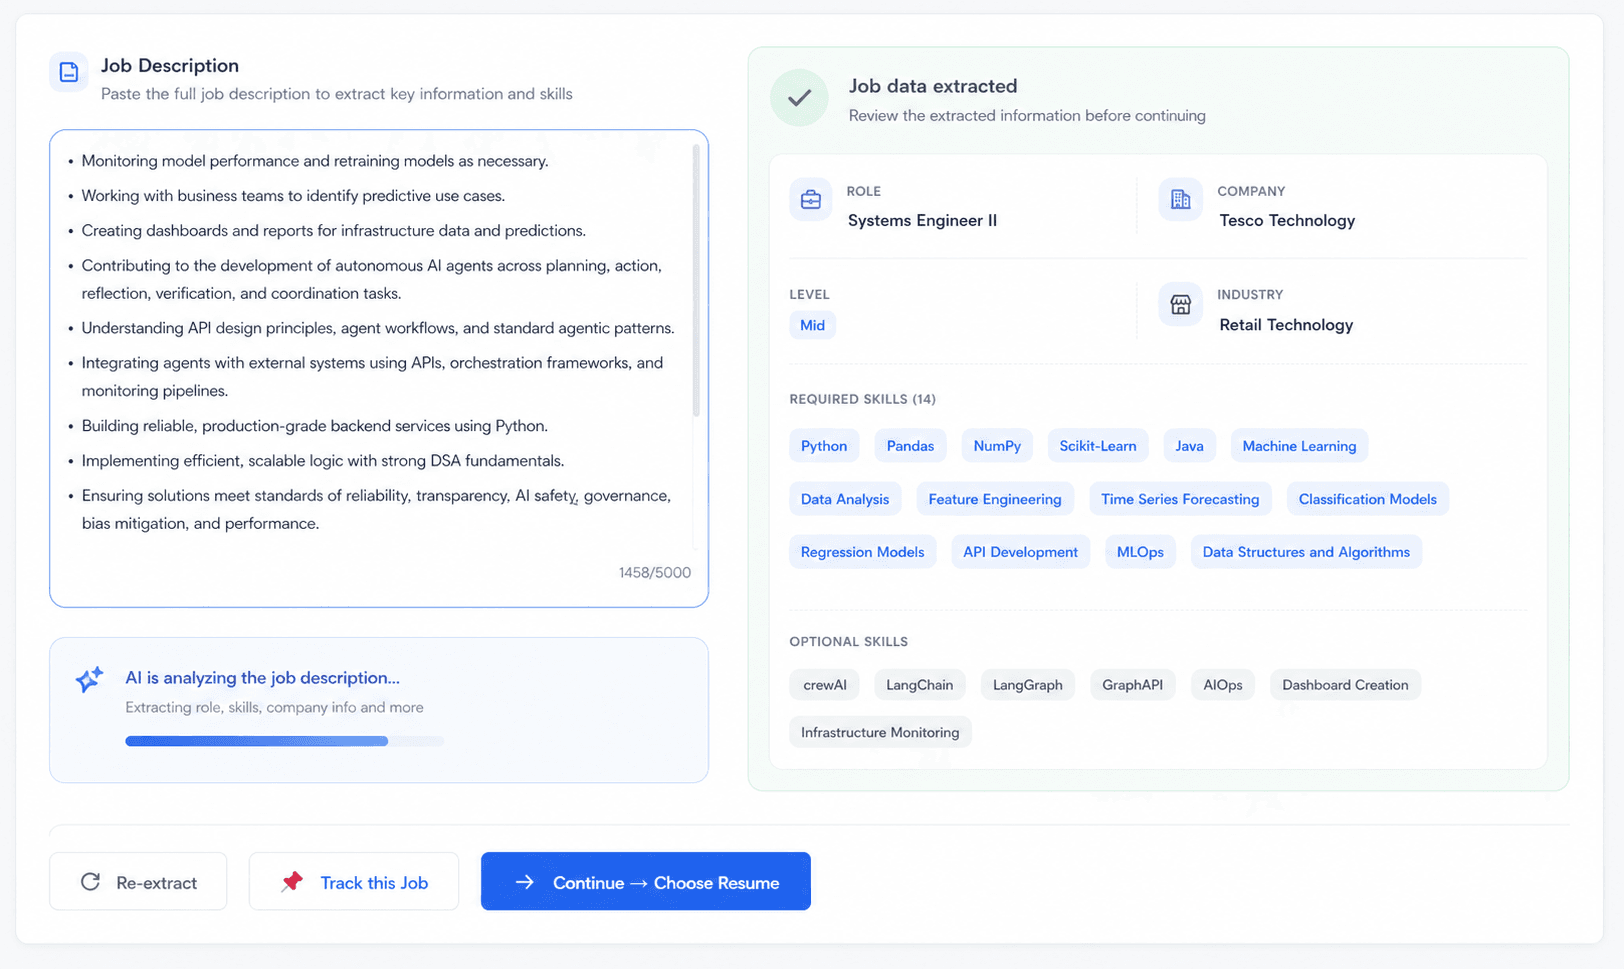Click Re-extract button
Image resolution: width=1624 pixels, height=969 pixels.
(138, 881)
